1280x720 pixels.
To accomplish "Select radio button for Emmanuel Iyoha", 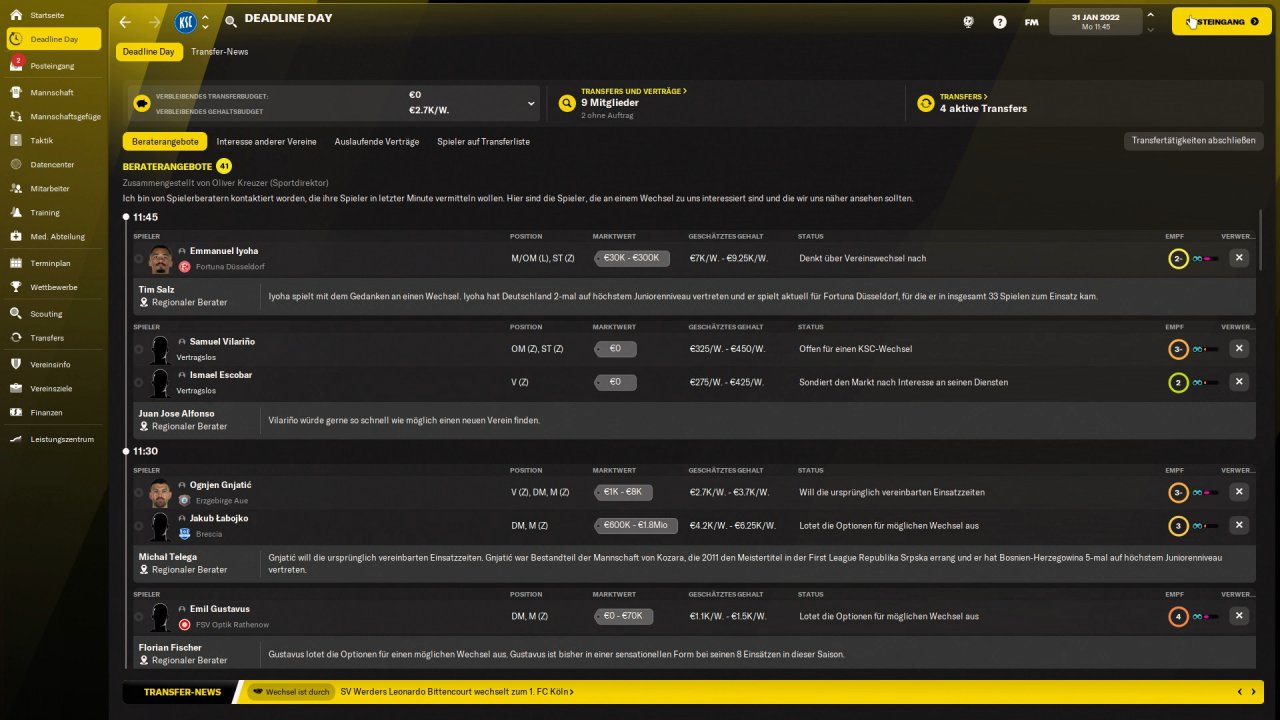I will point(139,259).
